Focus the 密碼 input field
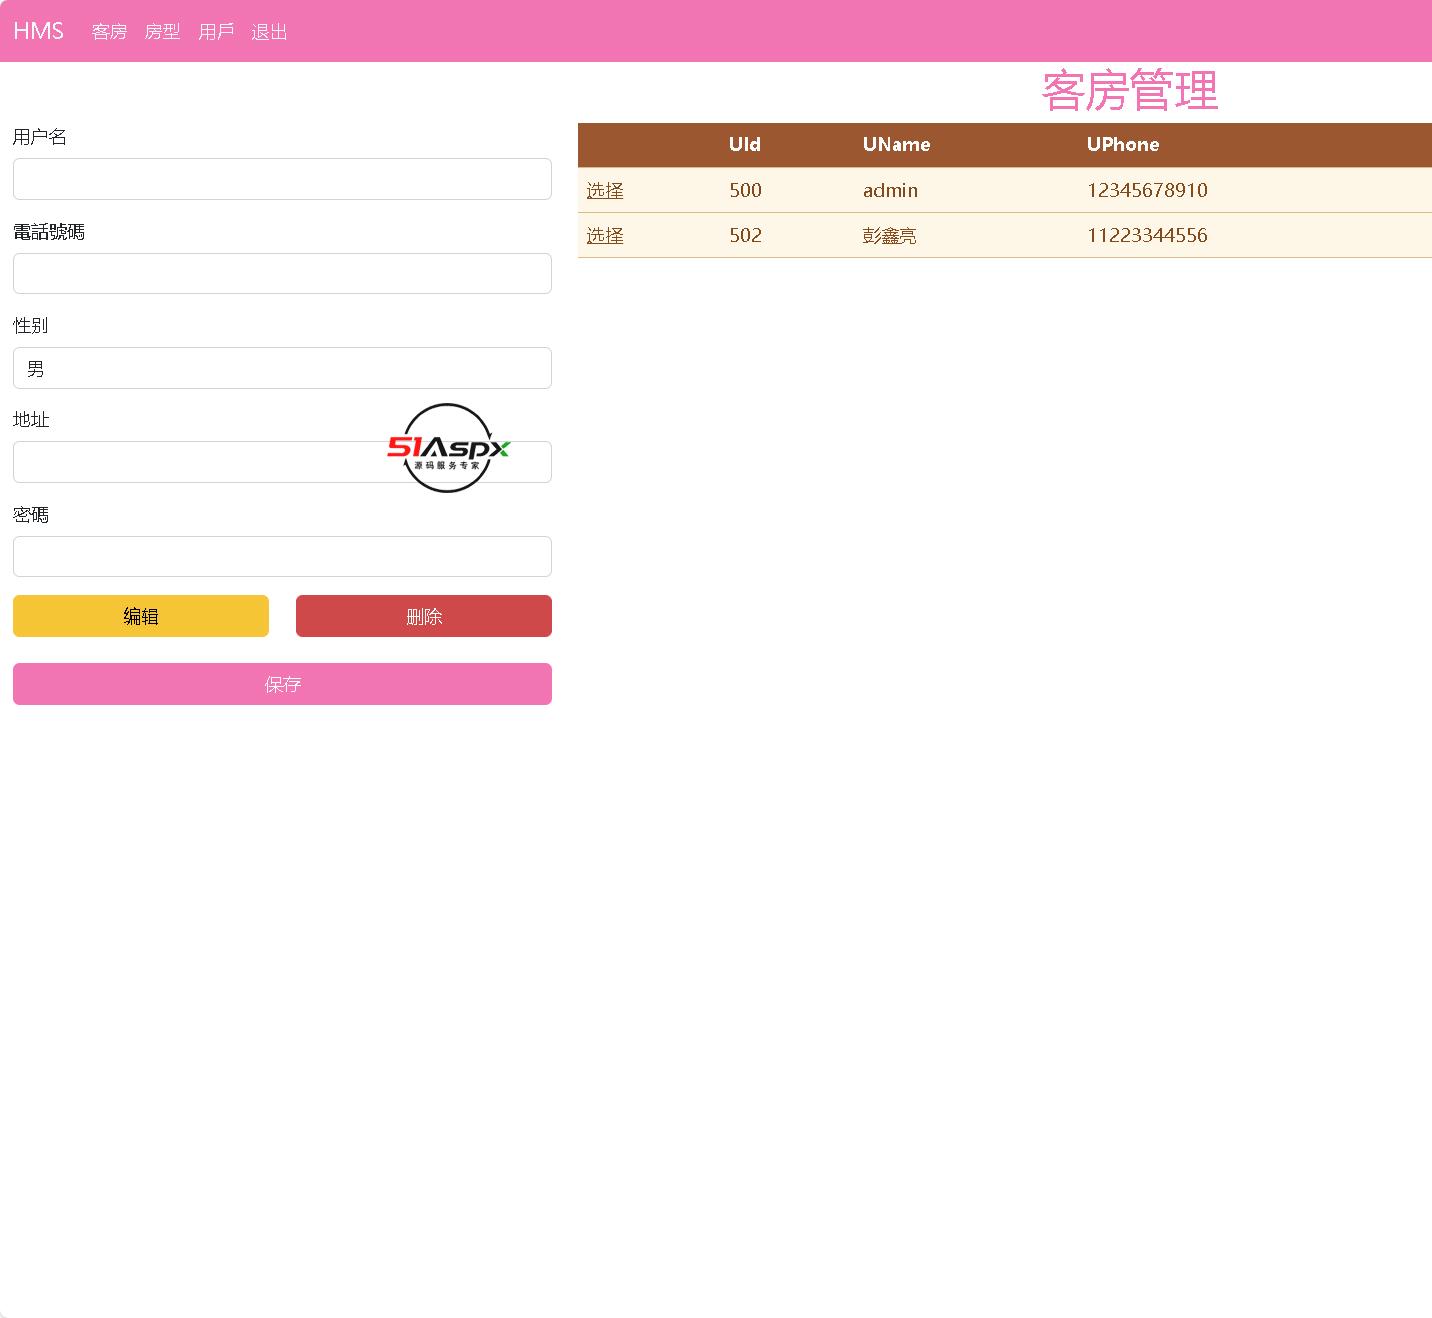The width and height of the screenshot is (1432, 1318). click(282, 556)
